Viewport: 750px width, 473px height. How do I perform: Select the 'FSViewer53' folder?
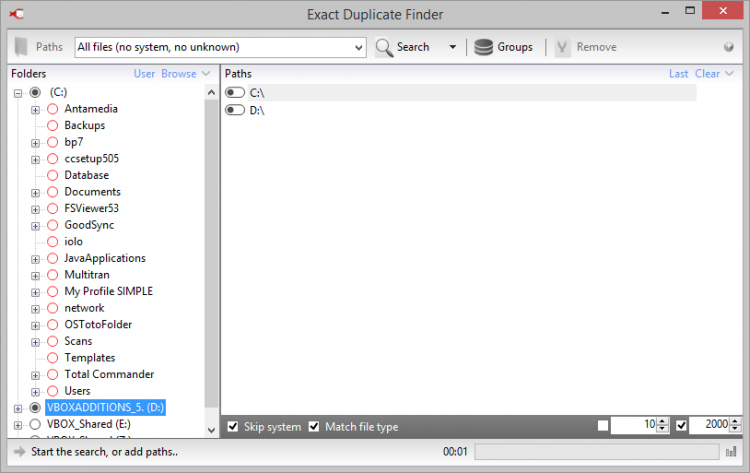pyautogui.click(x=91, y=209)
